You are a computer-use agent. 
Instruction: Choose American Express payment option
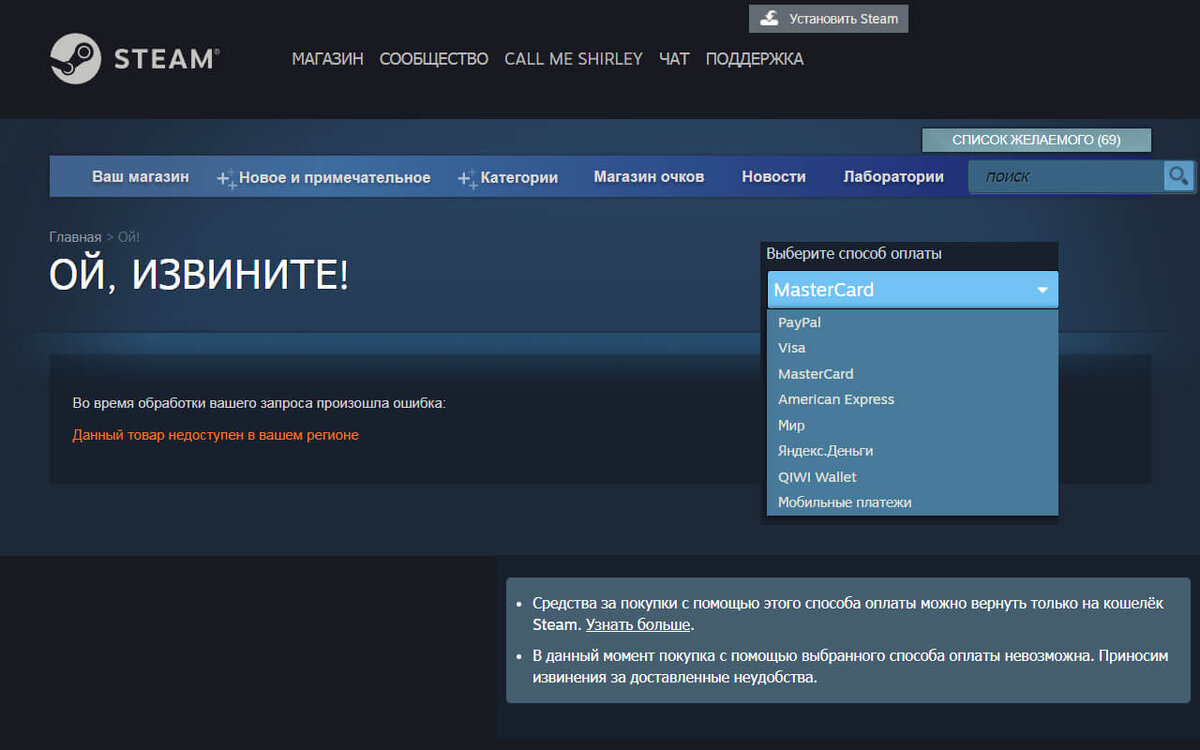coord(836,399)
